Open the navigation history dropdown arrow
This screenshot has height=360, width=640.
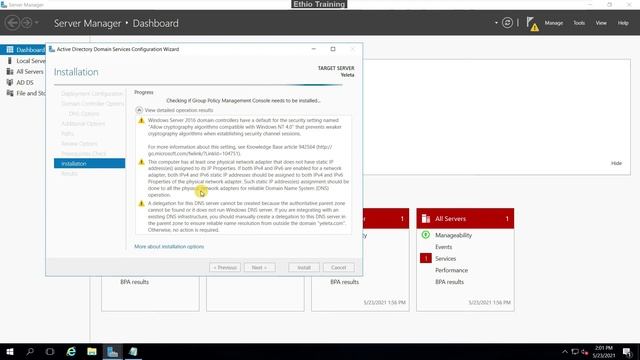(37, 23)
